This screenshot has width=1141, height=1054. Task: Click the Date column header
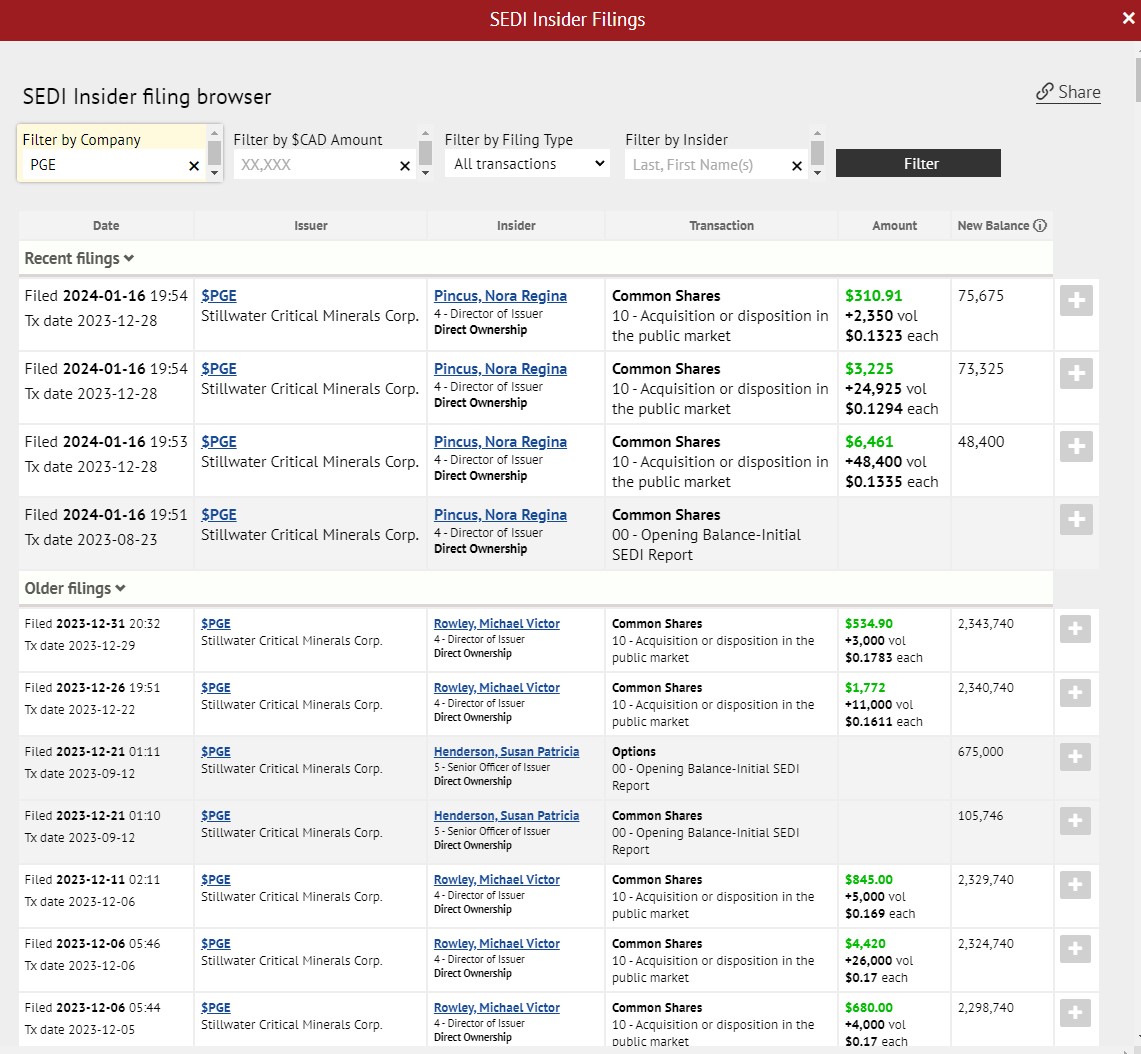[x=106, y=226]
